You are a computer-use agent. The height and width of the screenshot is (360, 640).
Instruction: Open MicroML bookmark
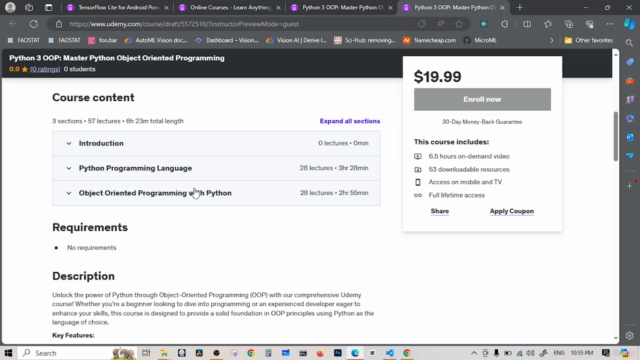point(480,40)
